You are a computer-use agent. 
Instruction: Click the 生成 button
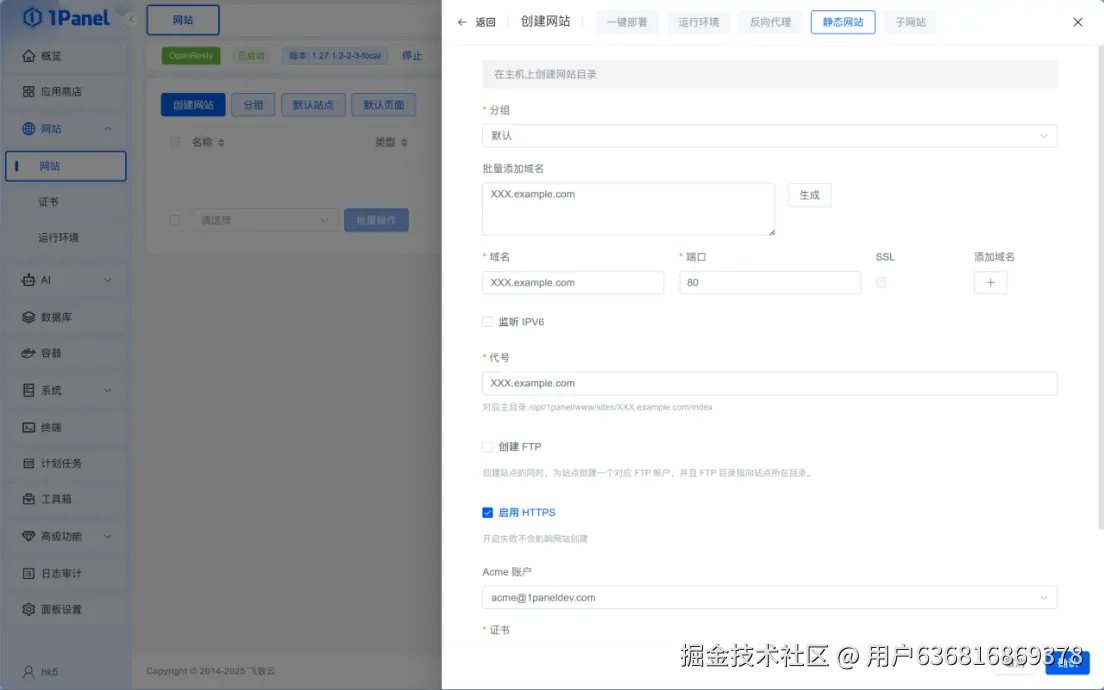[809, 195]
